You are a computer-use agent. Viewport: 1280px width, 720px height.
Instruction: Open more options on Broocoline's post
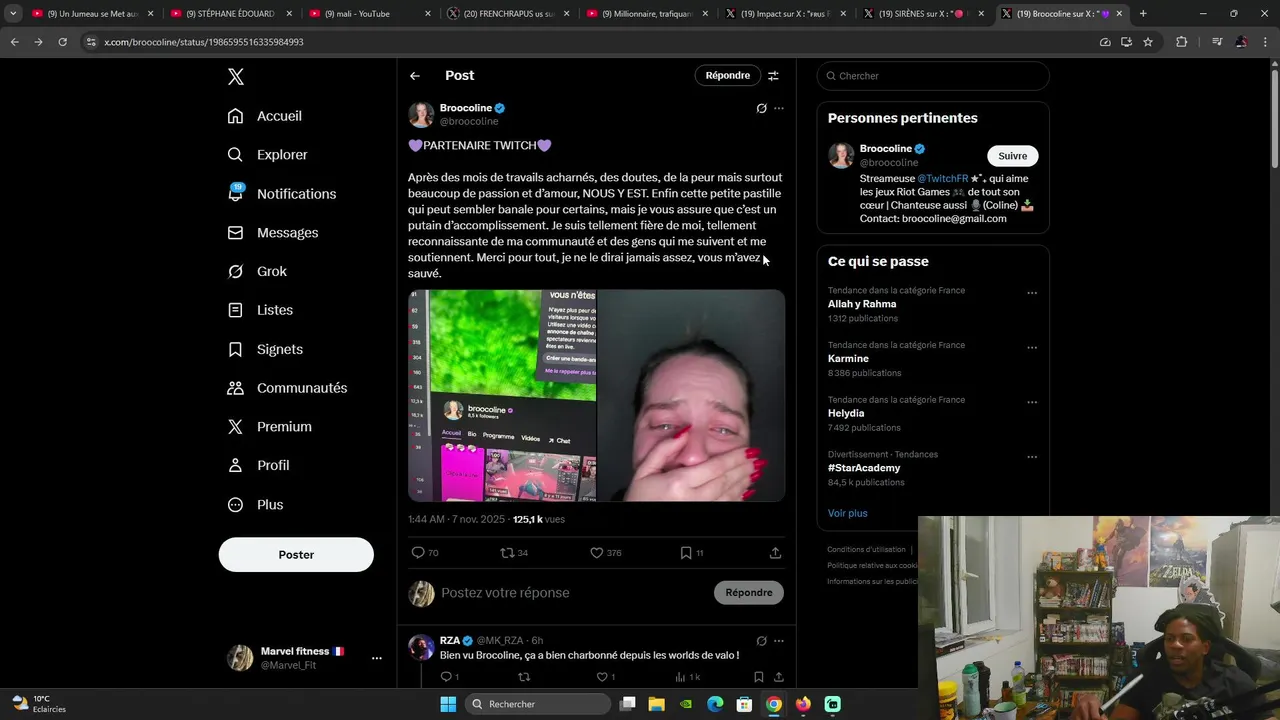tap(779, 108)
